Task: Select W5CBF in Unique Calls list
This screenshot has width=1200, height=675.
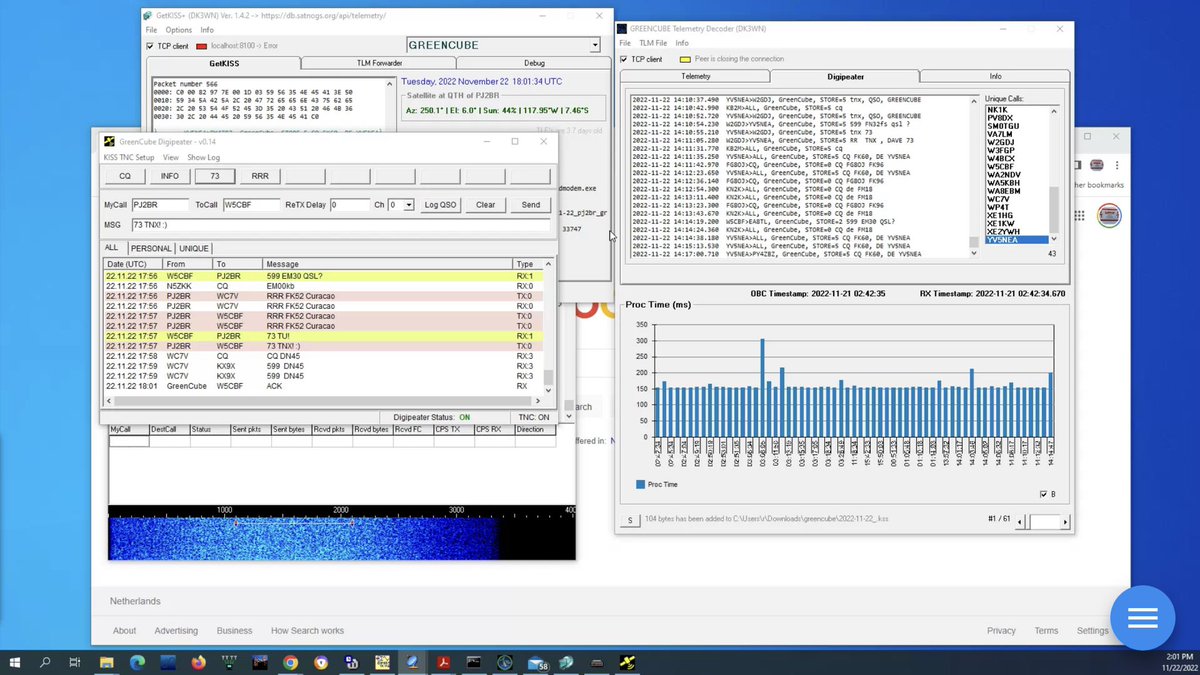Action: coord(1000,166)
